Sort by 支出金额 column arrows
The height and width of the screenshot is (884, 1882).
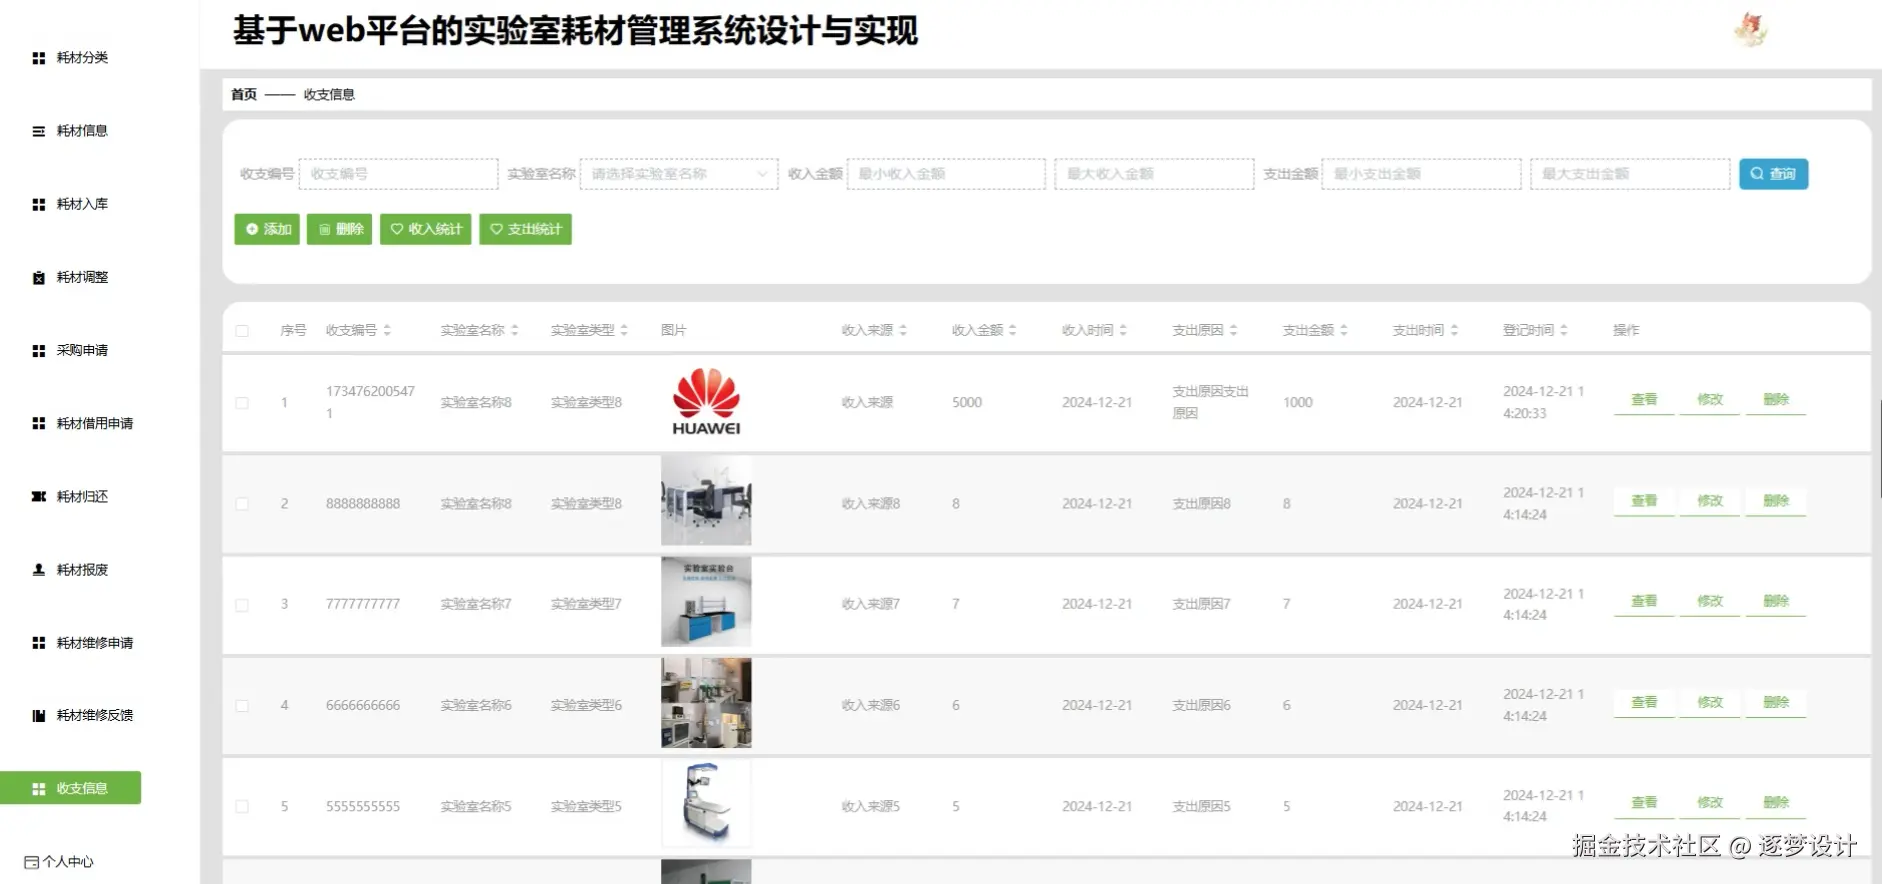[1344, 330]
